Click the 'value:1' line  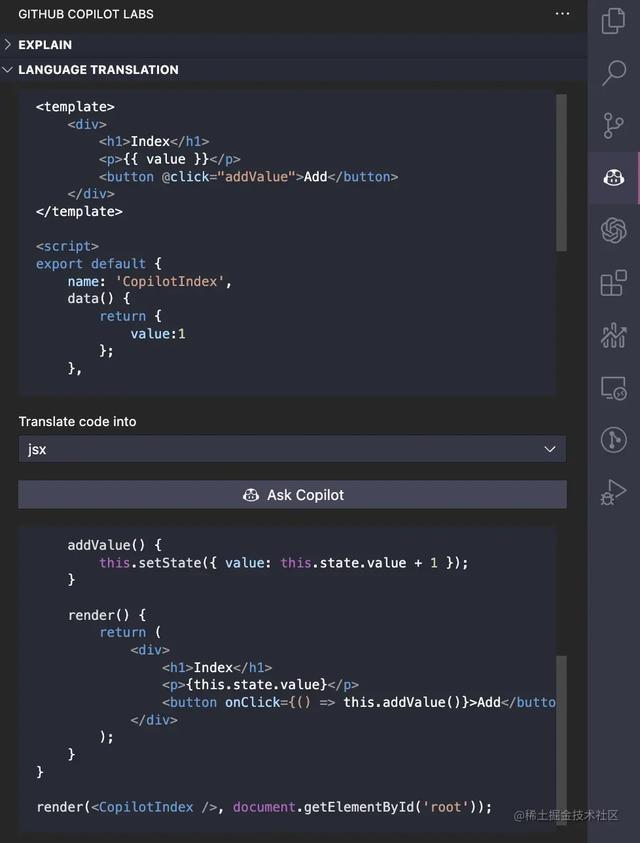coord(158,334)
